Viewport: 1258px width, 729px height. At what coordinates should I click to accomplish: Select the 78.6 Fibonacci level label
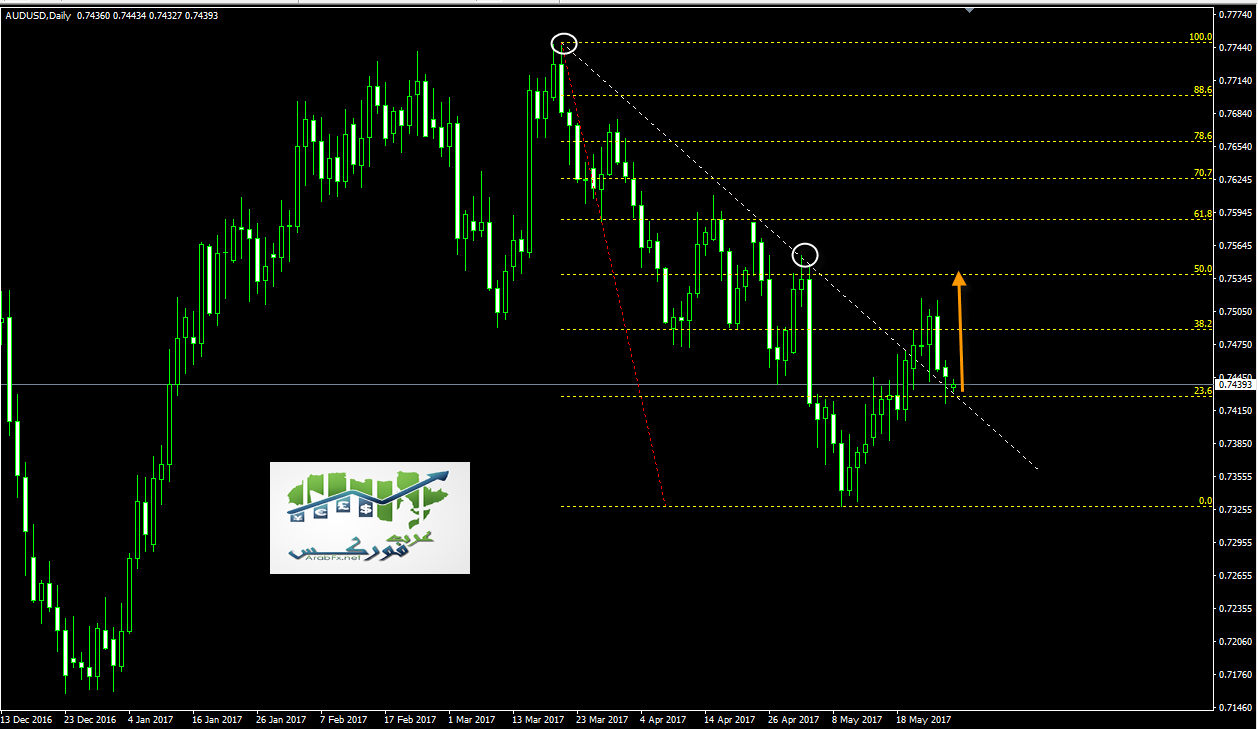(1203, 136)
